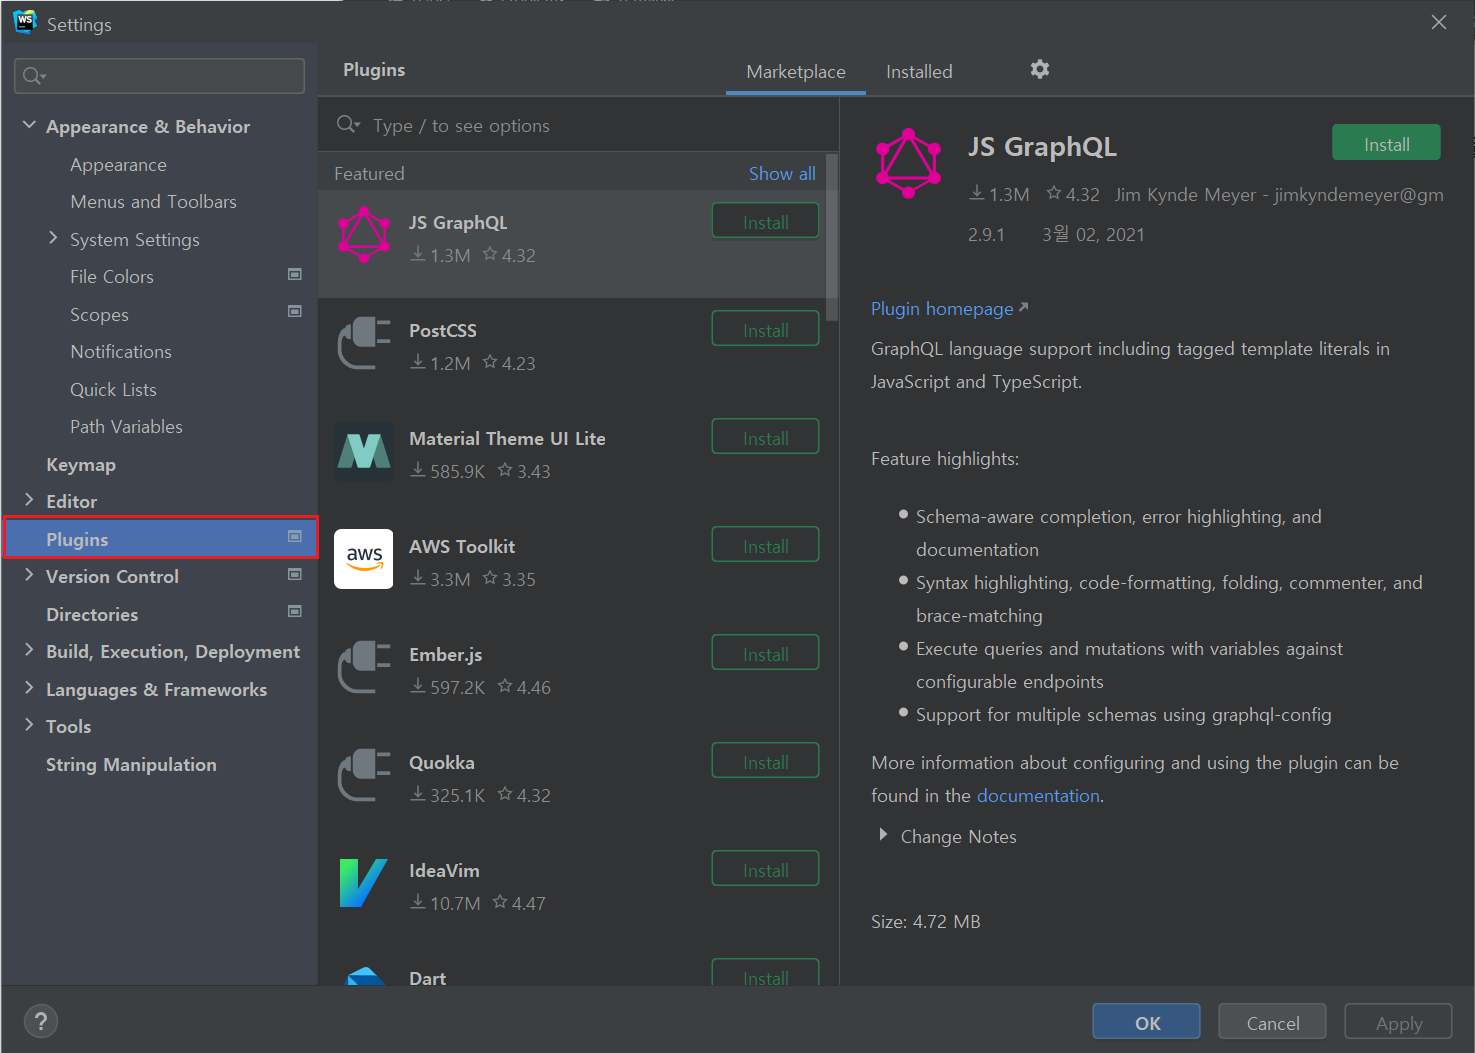Install Material Theme UI Lite plugin
Screen dimensions: 1475x1053
point(765,437)
